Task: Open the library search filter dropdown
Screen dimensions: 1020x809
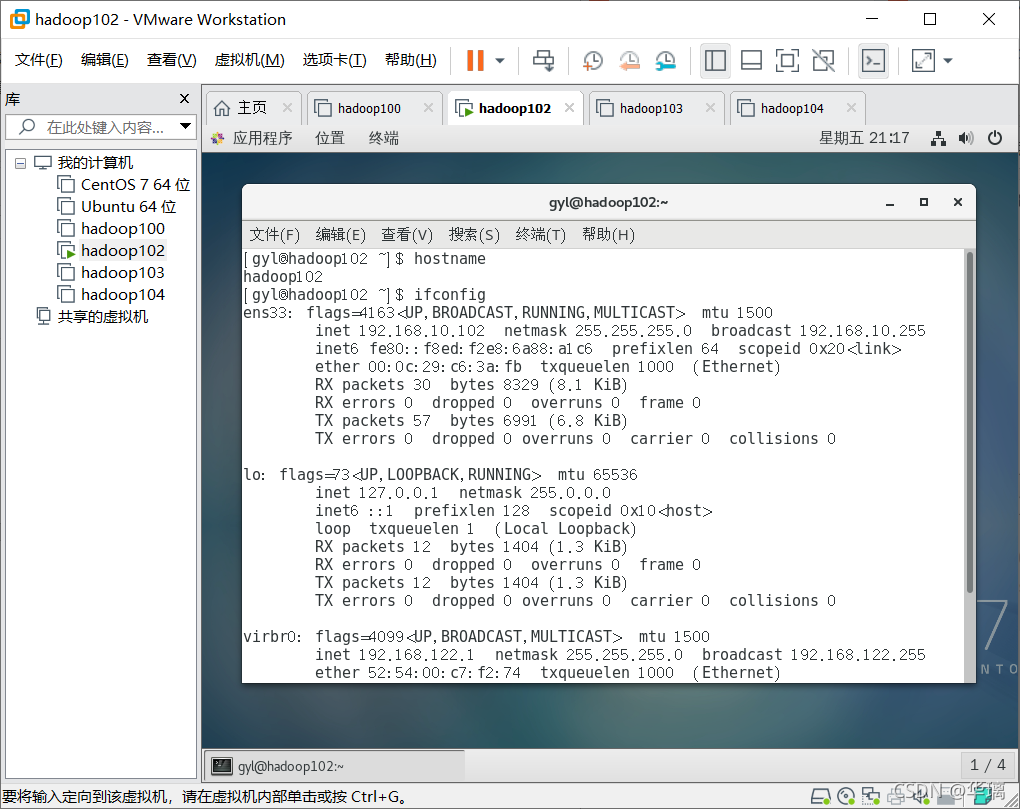Action: pos(185,126)
